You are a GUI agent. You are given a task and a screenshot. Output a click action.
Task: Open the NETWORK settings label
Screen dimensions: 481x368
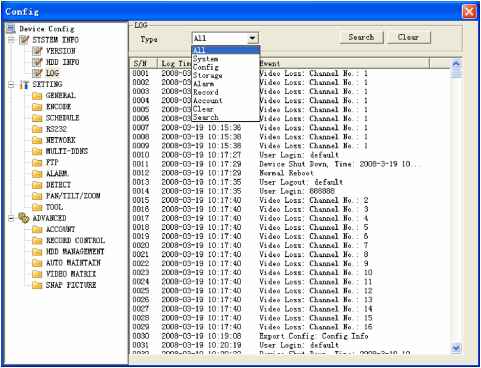pos(61,140)
